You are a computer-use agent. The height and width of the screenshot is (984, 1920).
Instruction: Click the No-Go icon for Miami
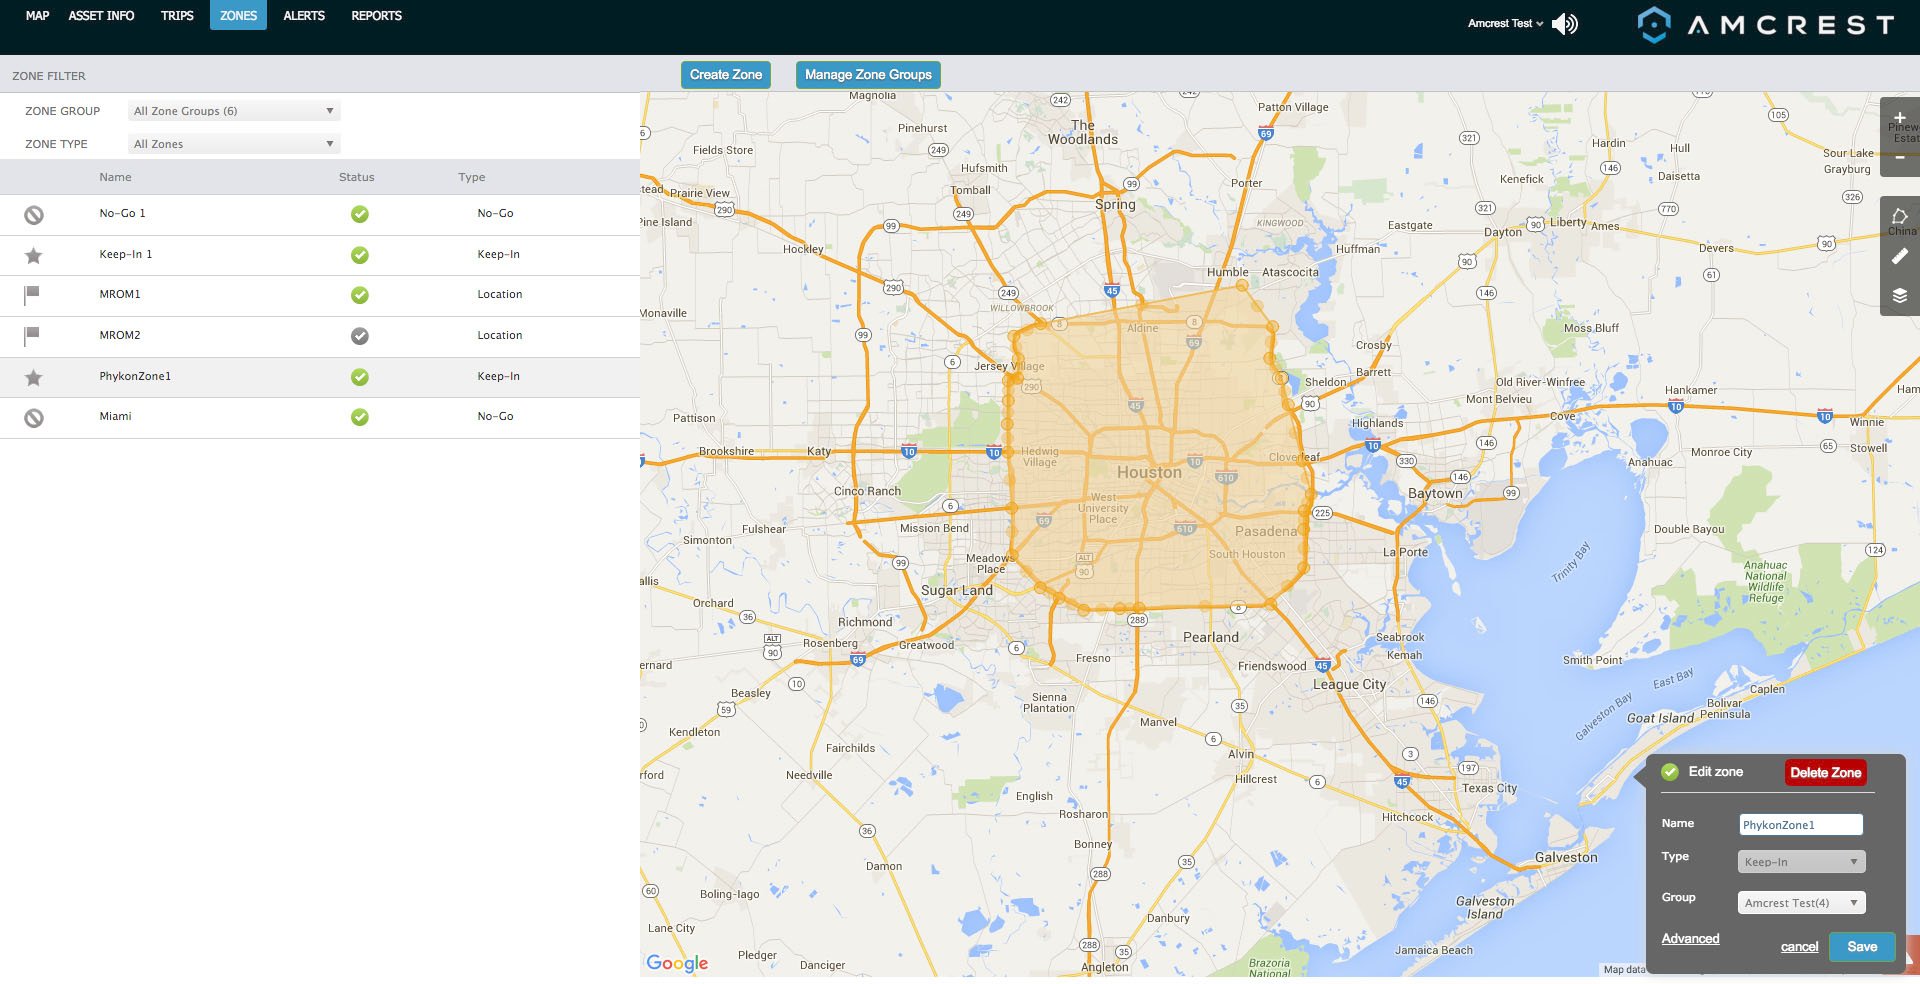click(x=34, y=418)
